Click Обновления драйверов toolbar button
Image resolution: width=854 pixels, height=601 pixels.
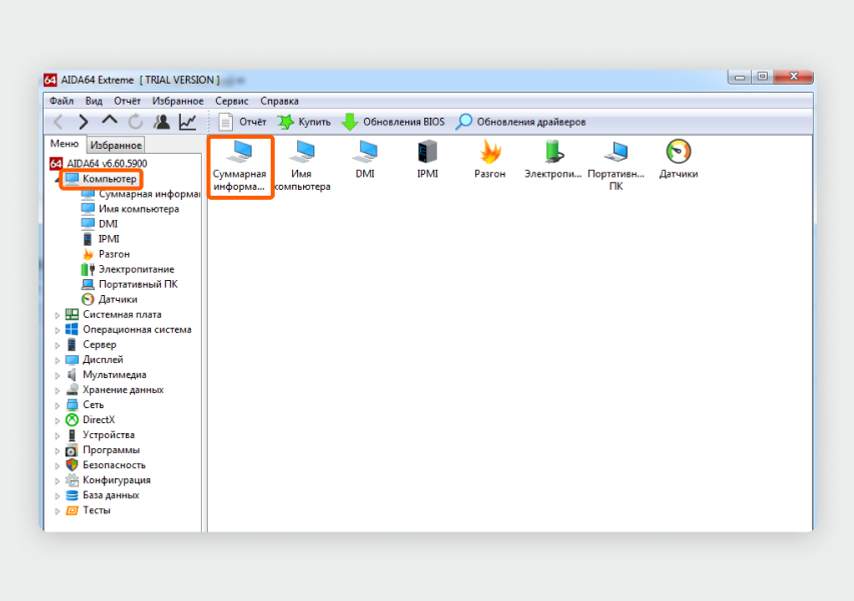[x=521, y=122]
